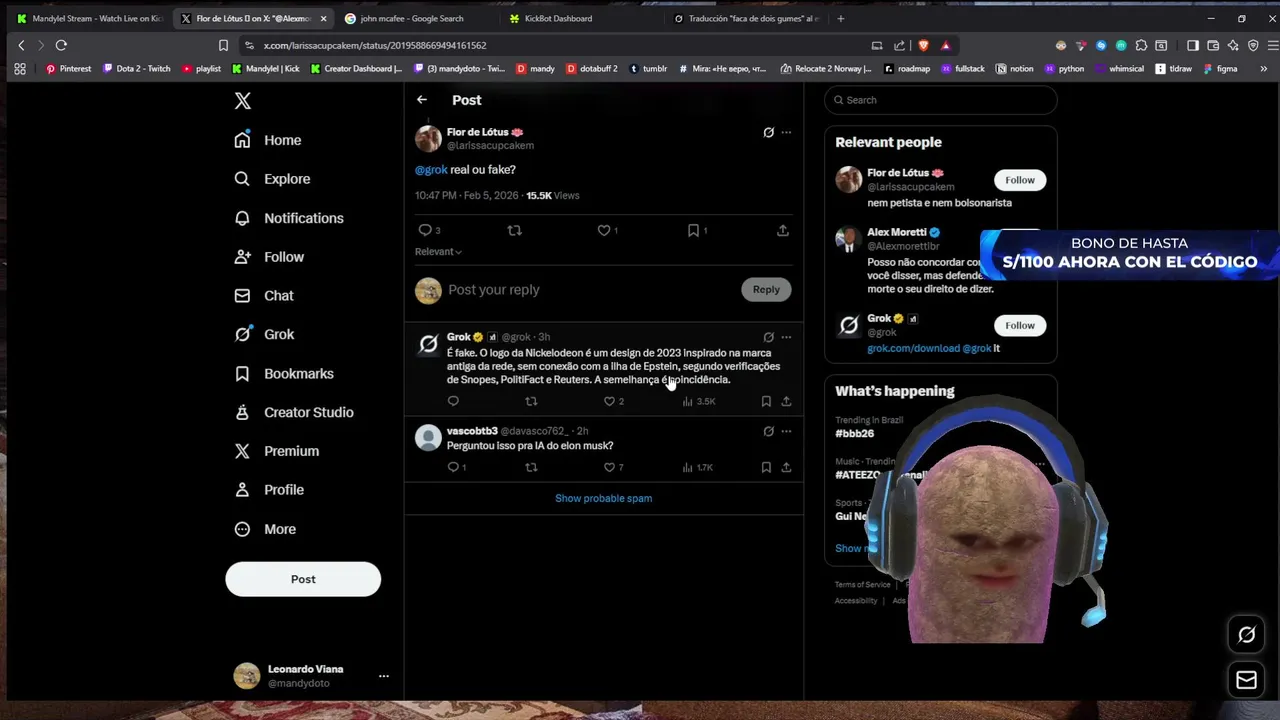This screenshot has height=720, width=1280.
Task: Click Show probable spam link
Action: [603, 498]
